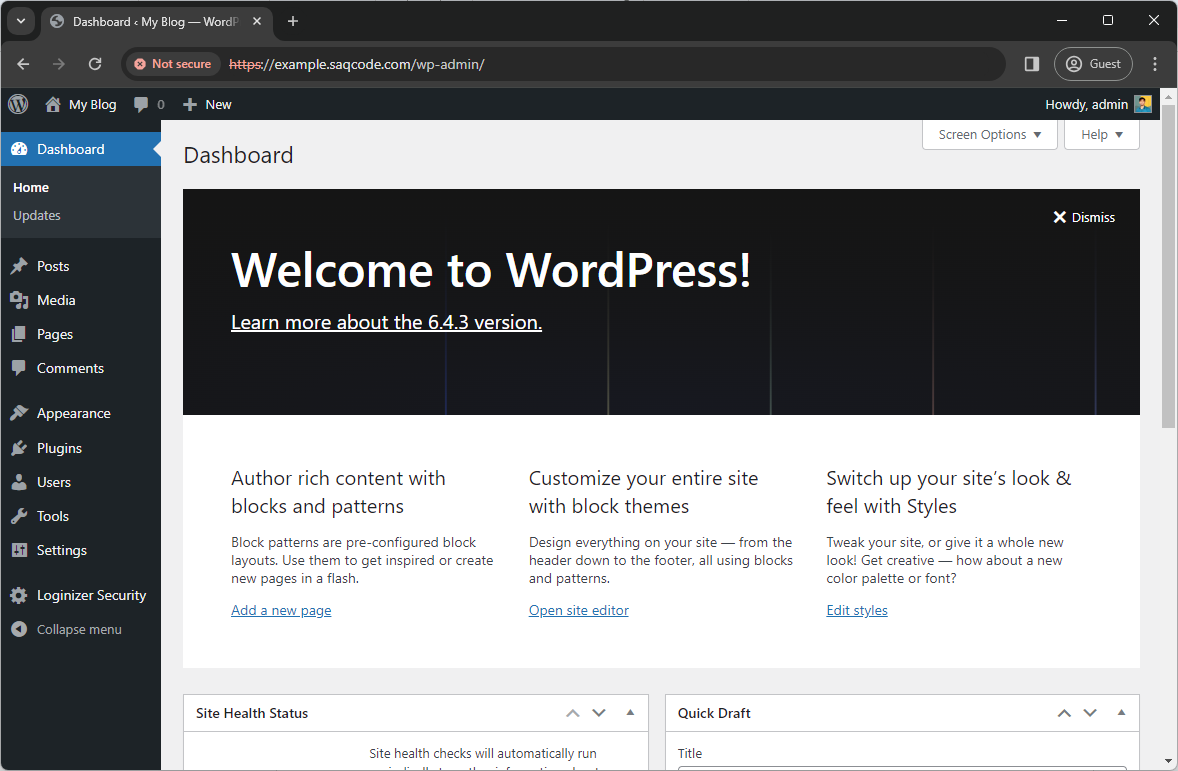Click the Pages icon in sidebar
The height and width of the screenshot is (771, 1178).
pyautogui.click(x=20, y=334)
